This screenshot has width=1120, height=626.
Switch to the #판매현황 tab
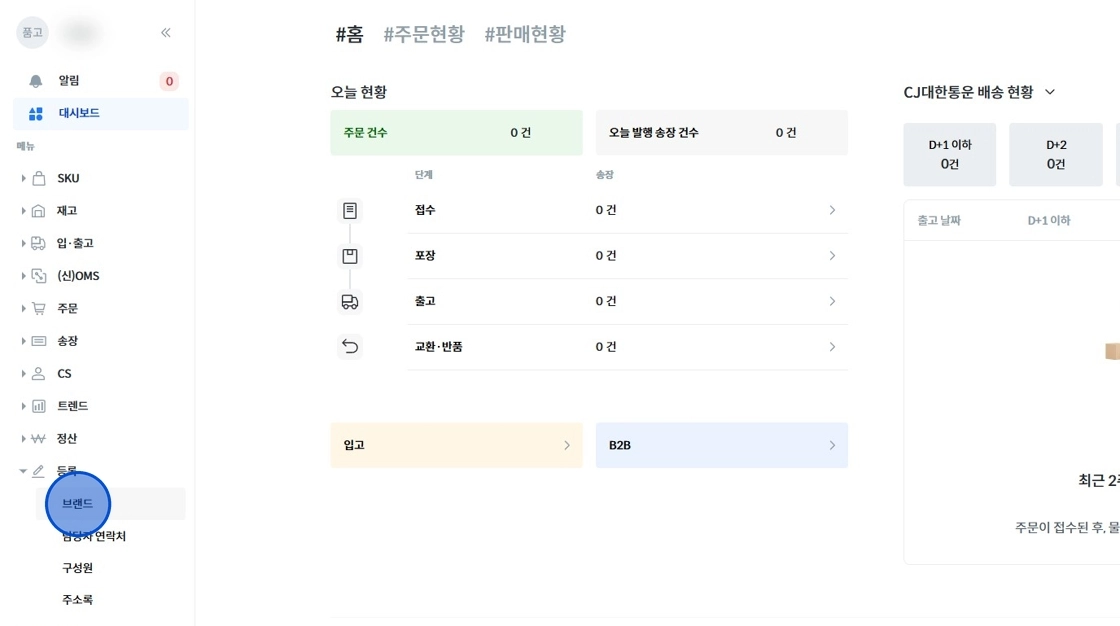(525, 34)
